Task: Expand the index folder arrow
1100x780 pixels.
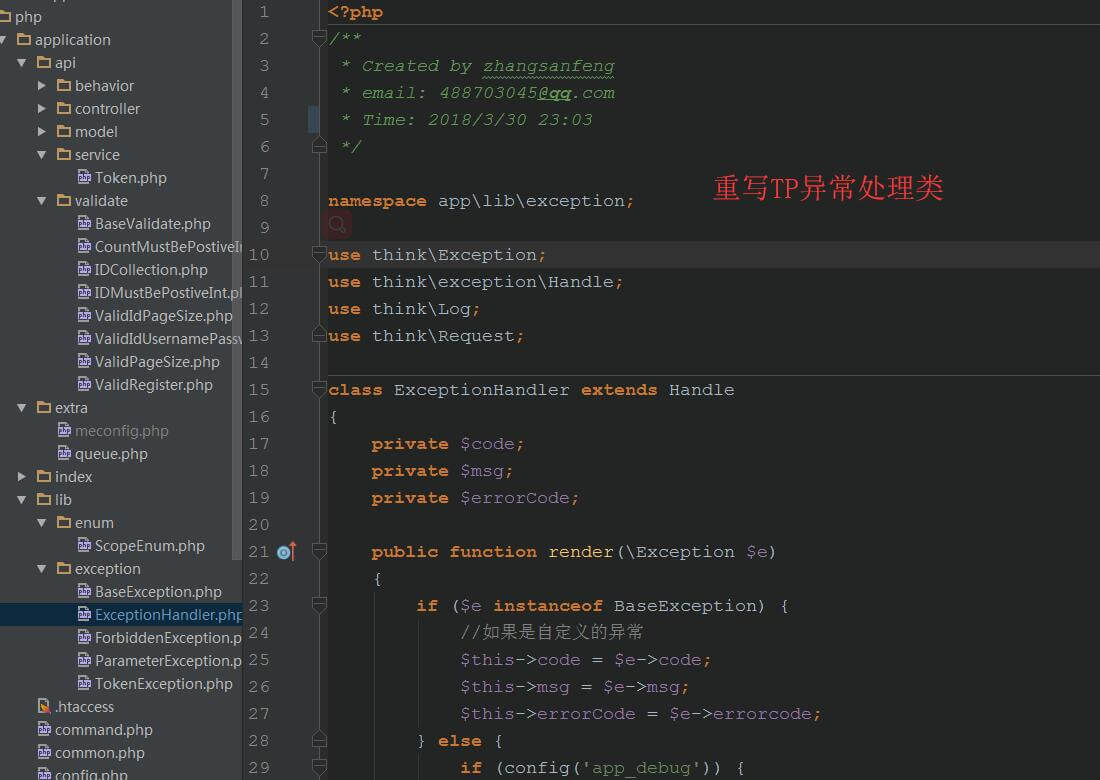Action: point(22,477)
